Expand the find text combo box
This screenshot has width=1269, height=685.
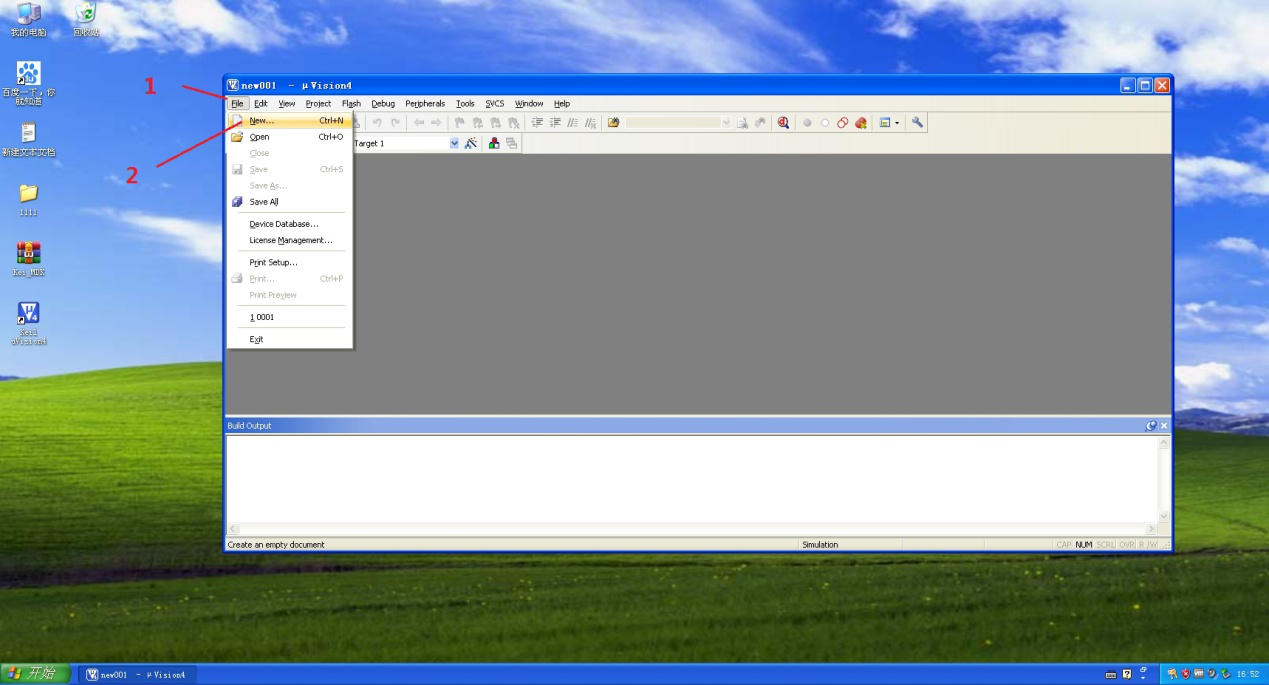coord(726,123)
